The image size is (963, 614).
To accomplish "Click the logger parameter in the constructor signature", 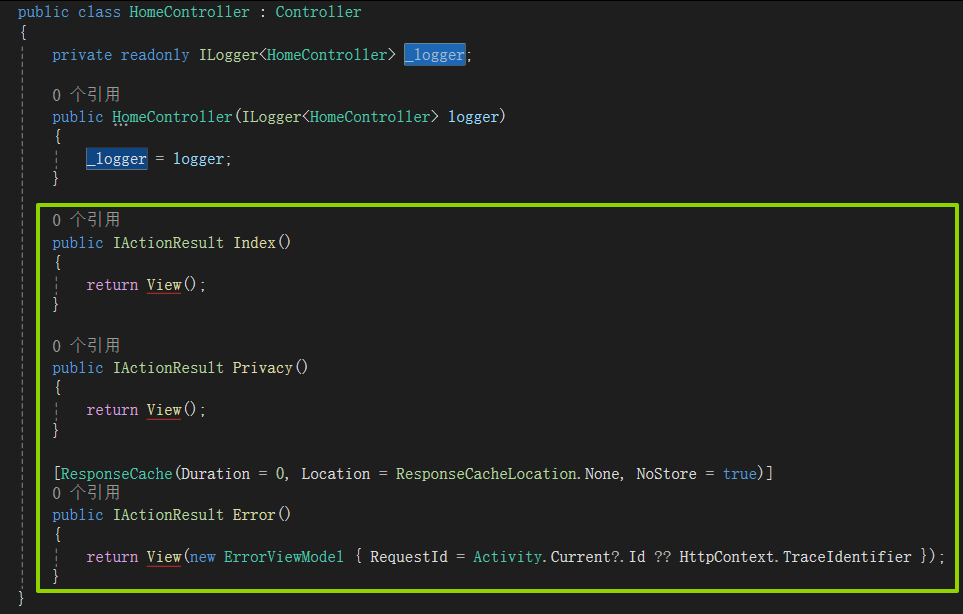I will pos(473,117).
